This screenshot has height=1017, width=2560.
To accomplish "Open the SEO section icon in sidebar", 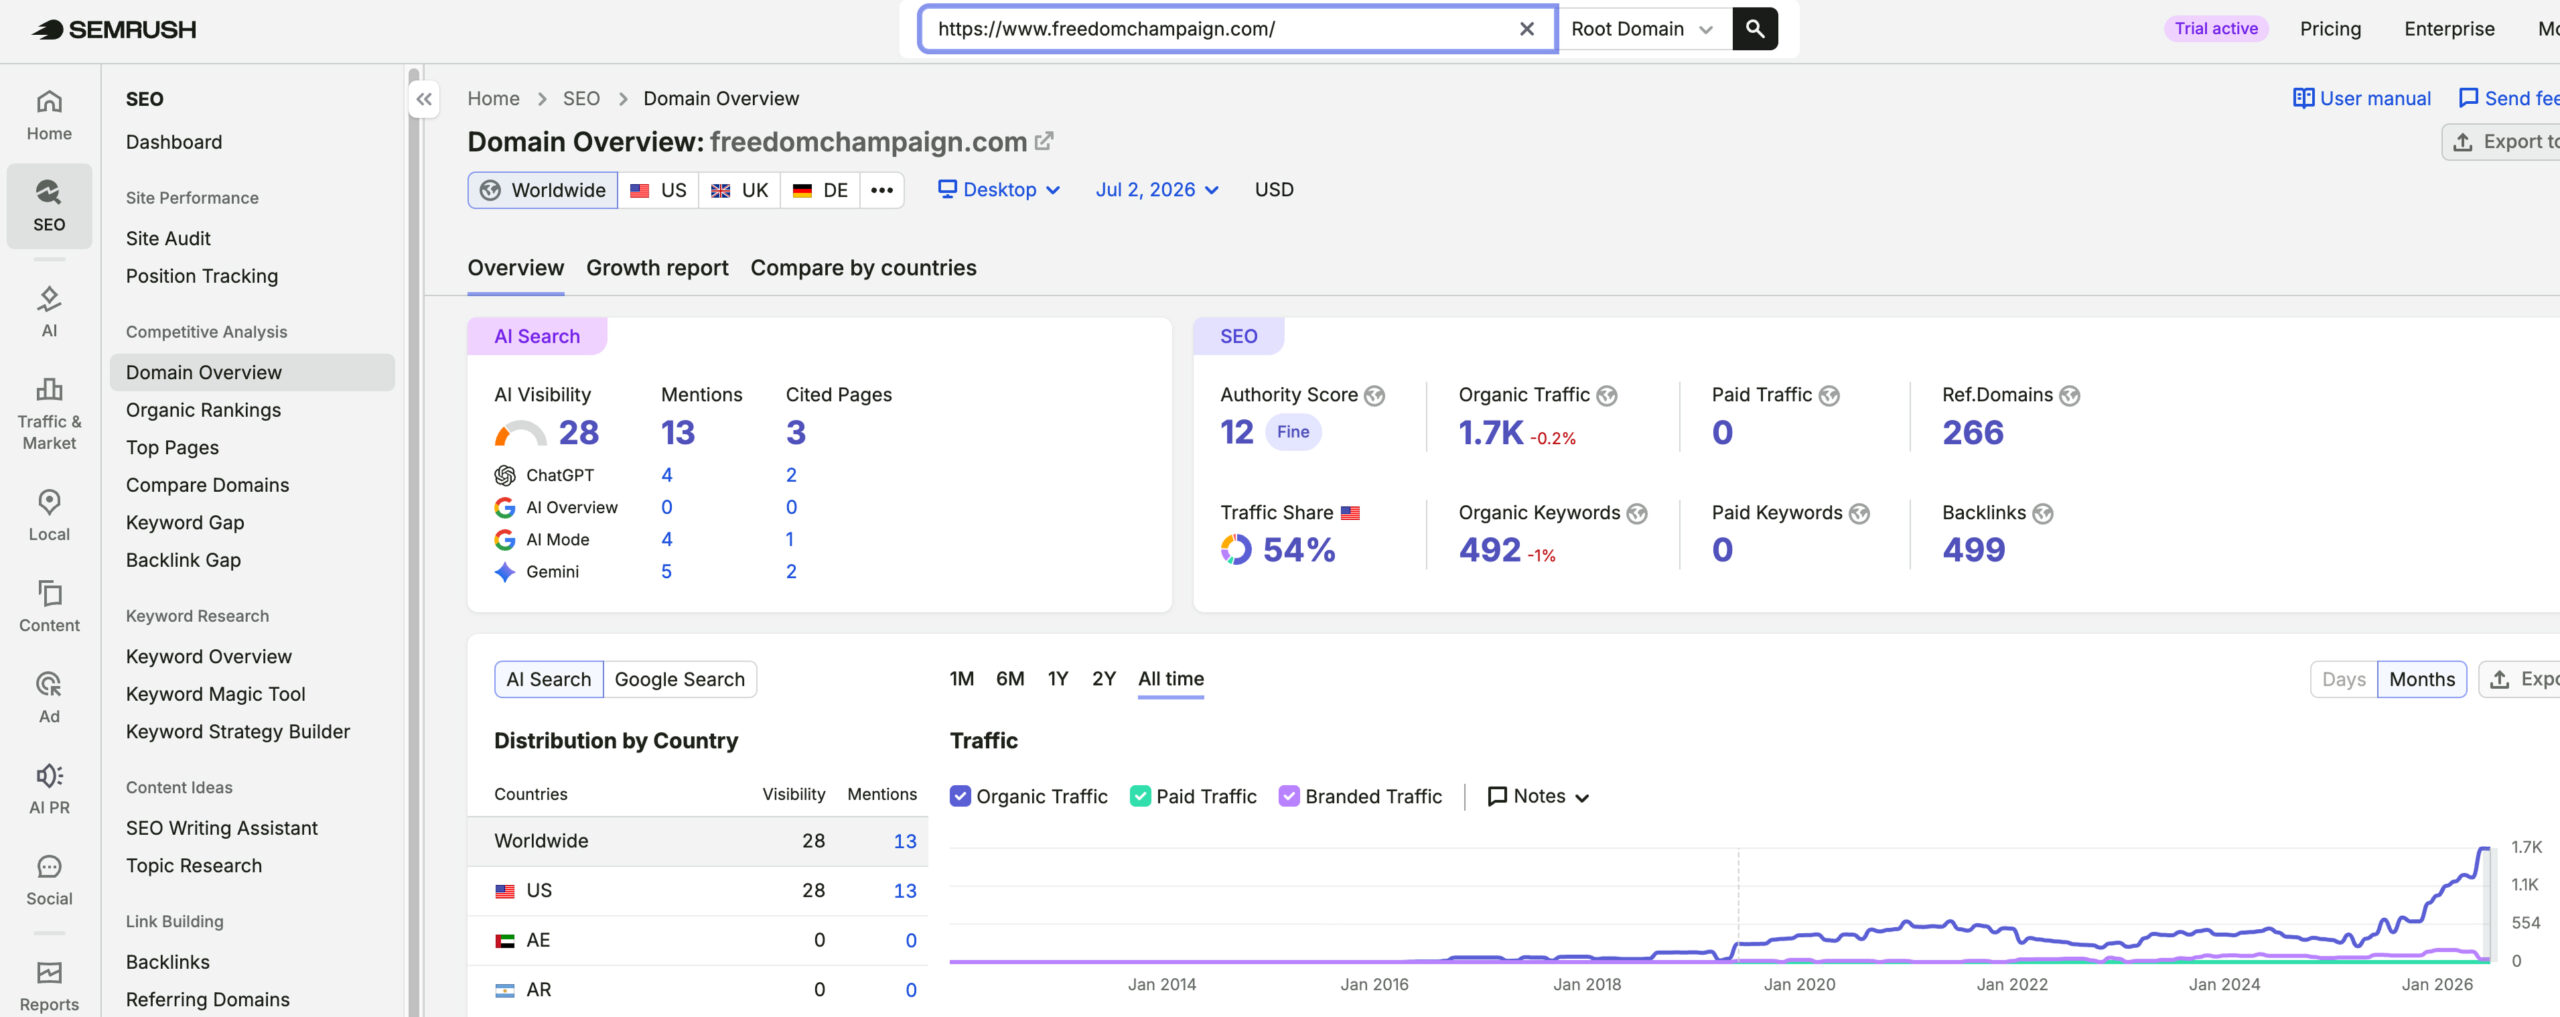I will (49, 205).
